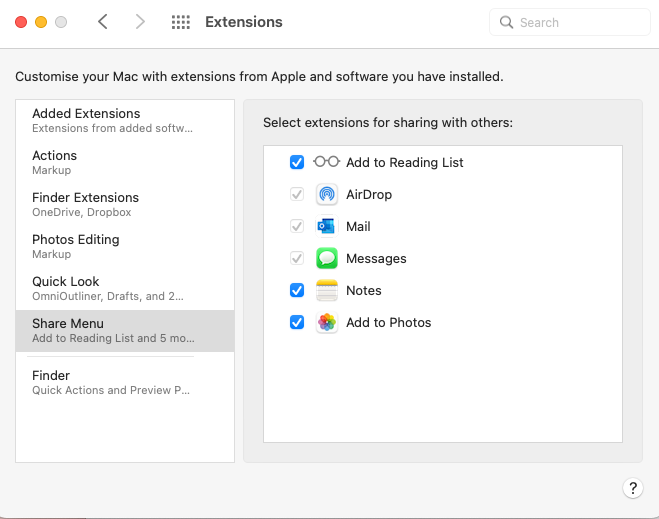Click the AirDrop icon
This screenshot has width=659, height=519.
327,194
